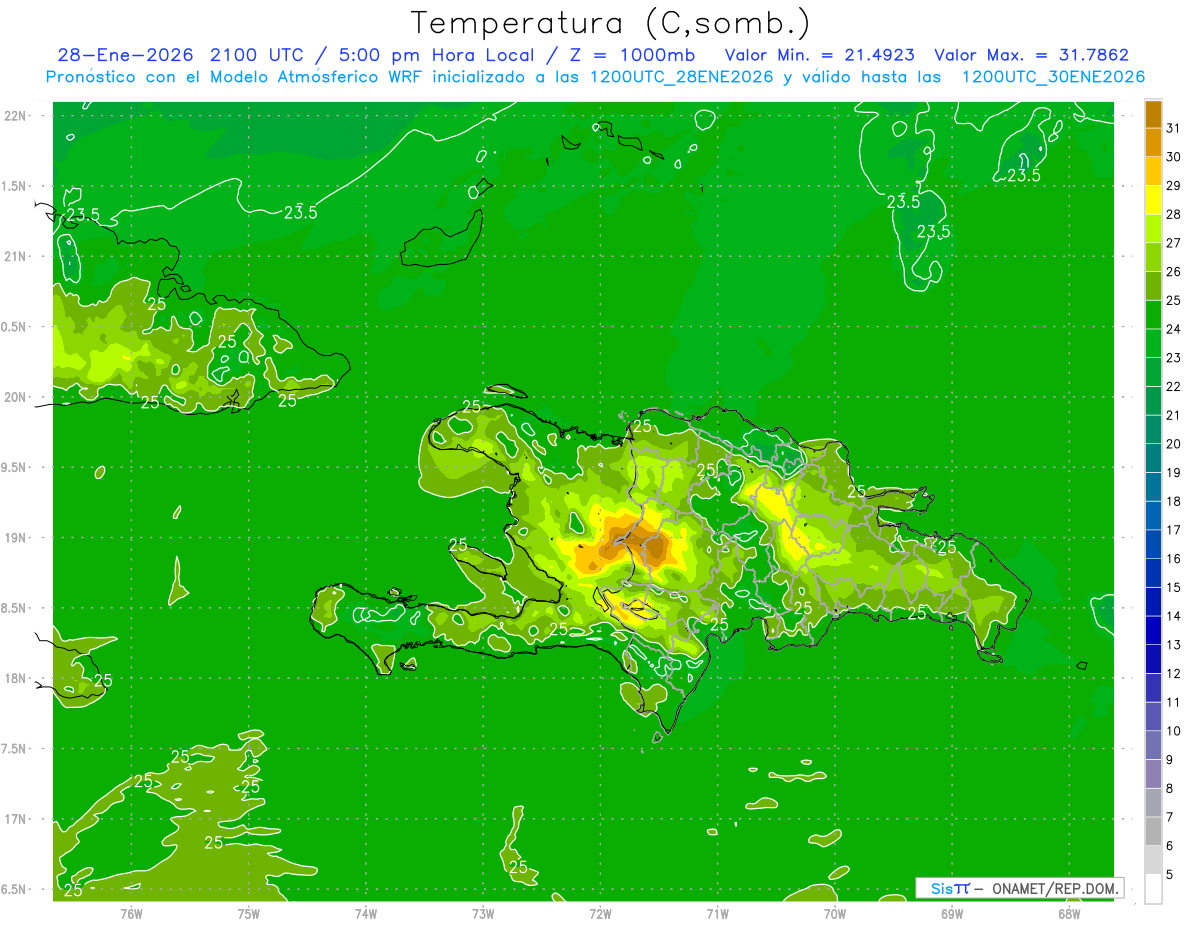Image resolution: width=1200 pixels, height=927 pixels.
Task: Click the '18N' latitude axis label
Action: (x=15, y=679)
